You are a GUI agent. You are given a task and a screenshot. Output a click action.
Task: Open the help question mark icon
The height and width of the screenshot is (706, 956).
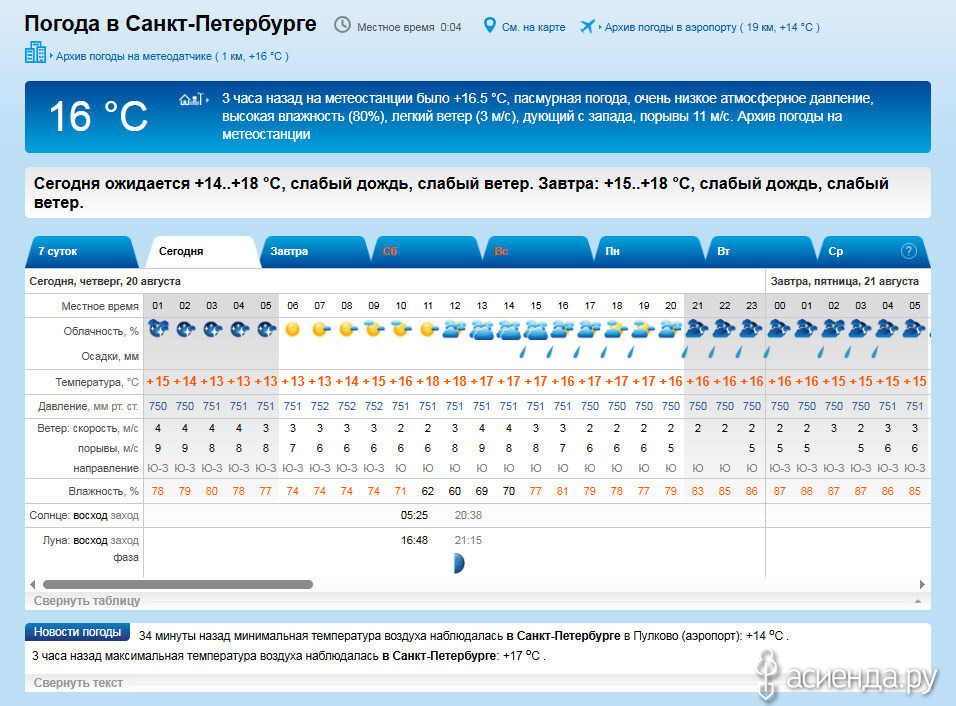[908, 251]
